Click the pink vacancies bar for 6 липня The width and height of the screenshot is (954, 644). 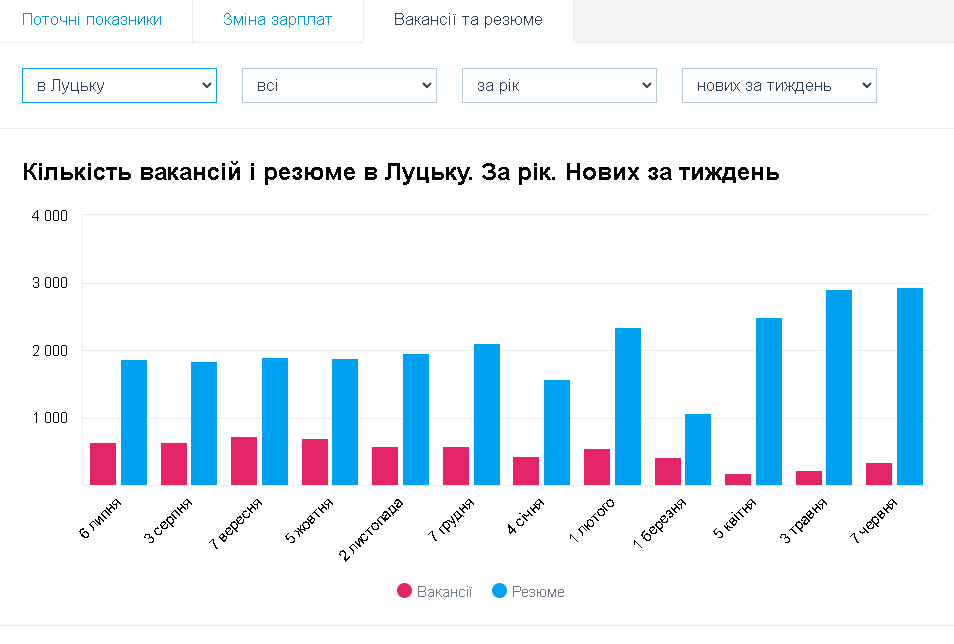[103, 464]
